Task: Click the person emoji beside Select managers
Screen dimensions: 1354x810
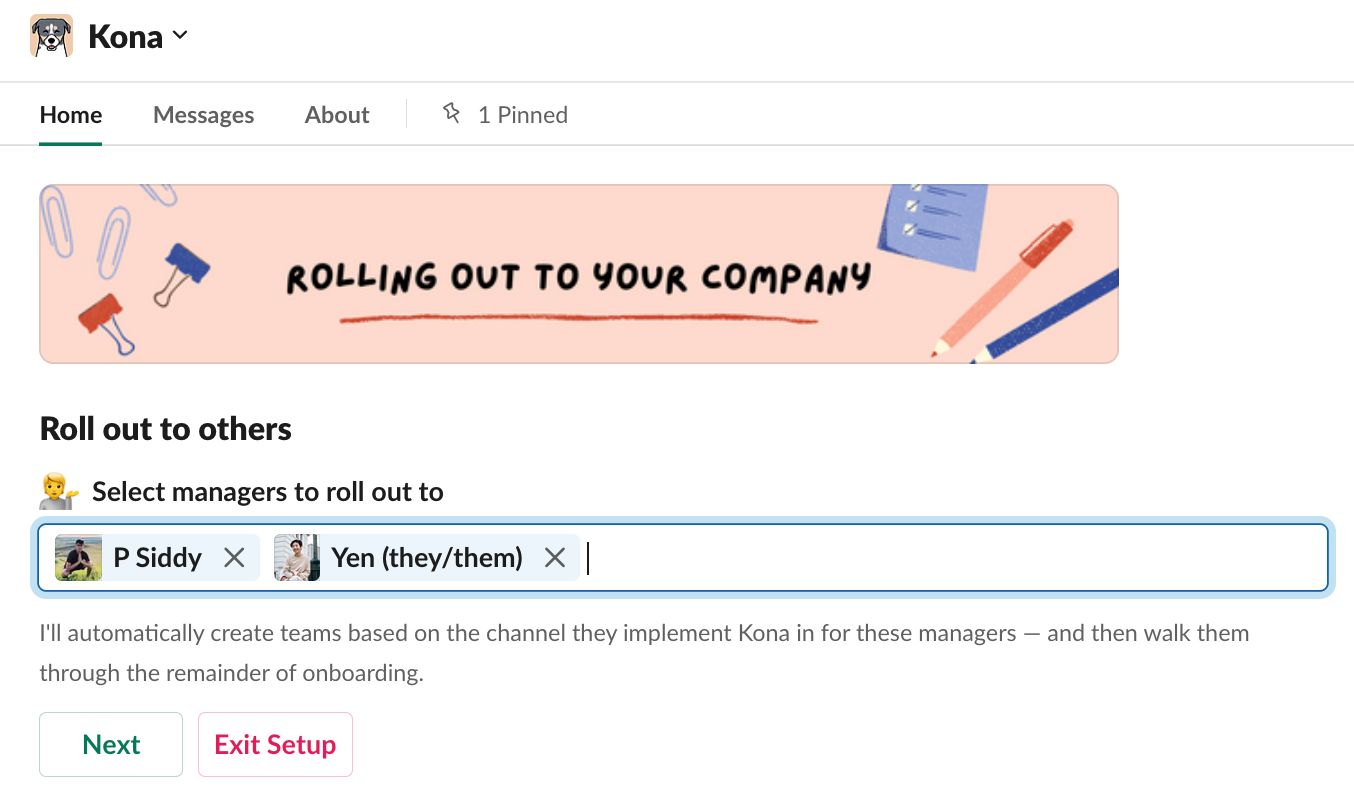Action: (x=58, y=492)
